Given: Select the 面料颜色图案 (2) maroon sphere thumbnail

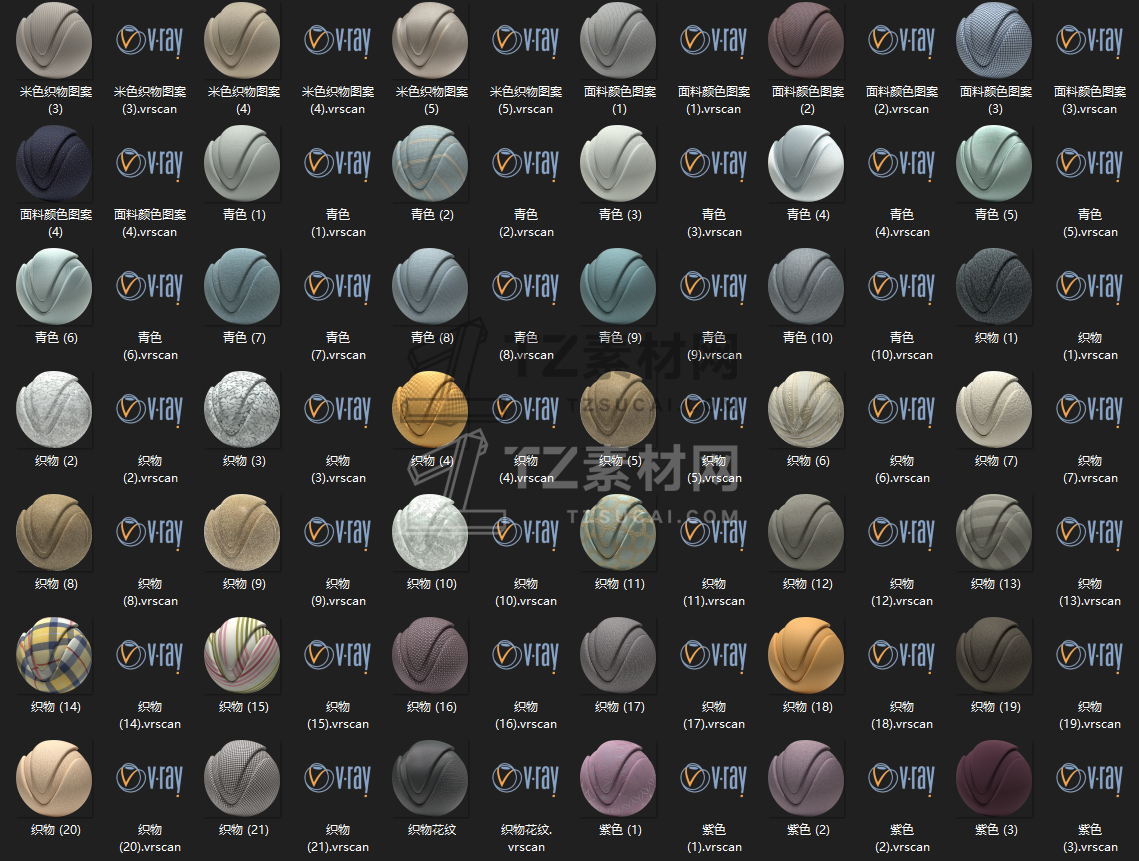Looking at the screenshot, I should coord(807,41).
